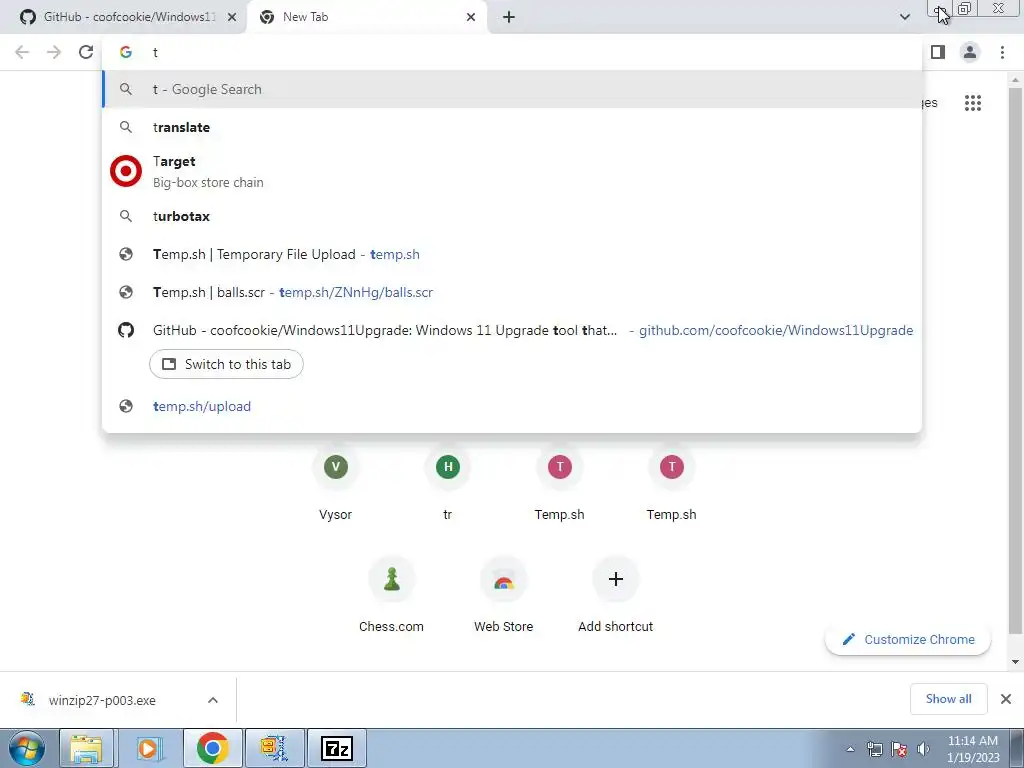This screenshot has height=768, width=1024.
Task: Click the Customize Chrome button
Action: click(x=908, y=639)
